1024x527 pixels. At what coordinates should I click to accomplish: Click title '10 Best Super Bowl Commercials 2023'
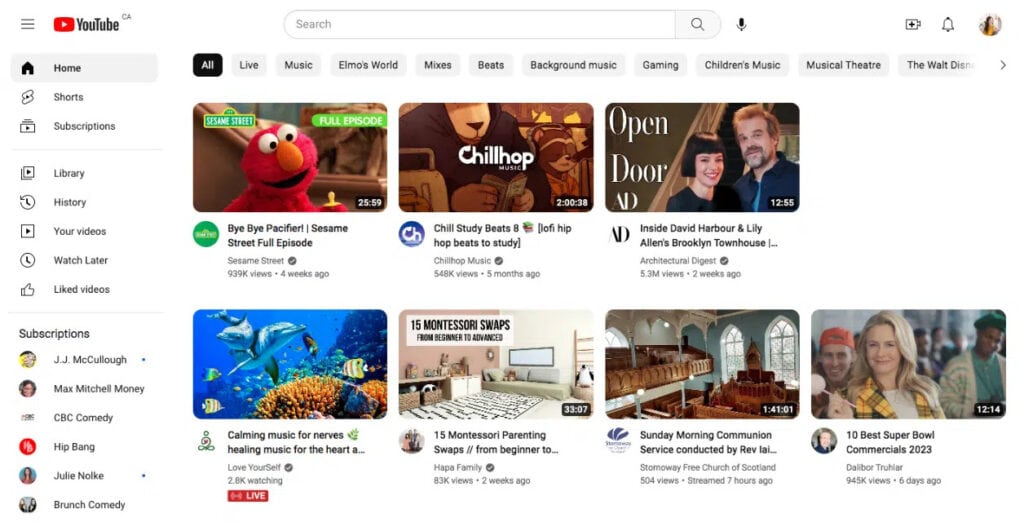point(890,442)
